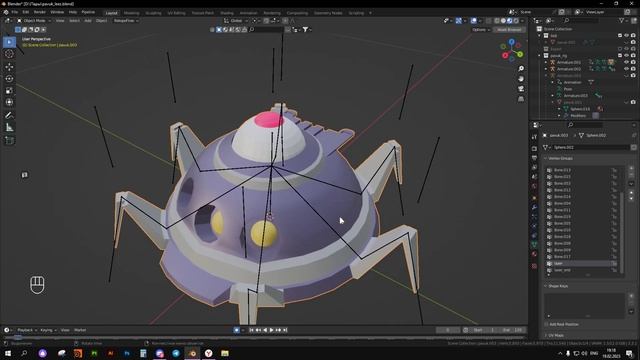
Task: Add a new vertex group with plus
Action: (631, 168)
